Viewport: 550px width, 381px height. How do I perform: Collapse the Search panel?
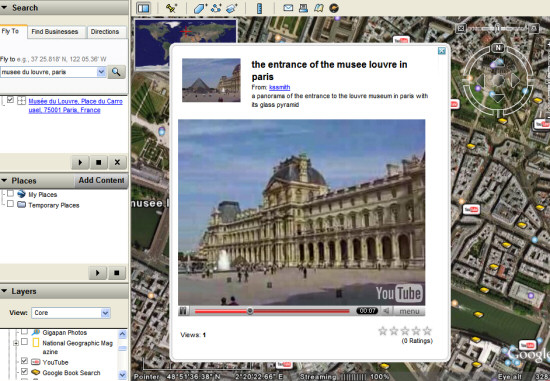(4, 8)
